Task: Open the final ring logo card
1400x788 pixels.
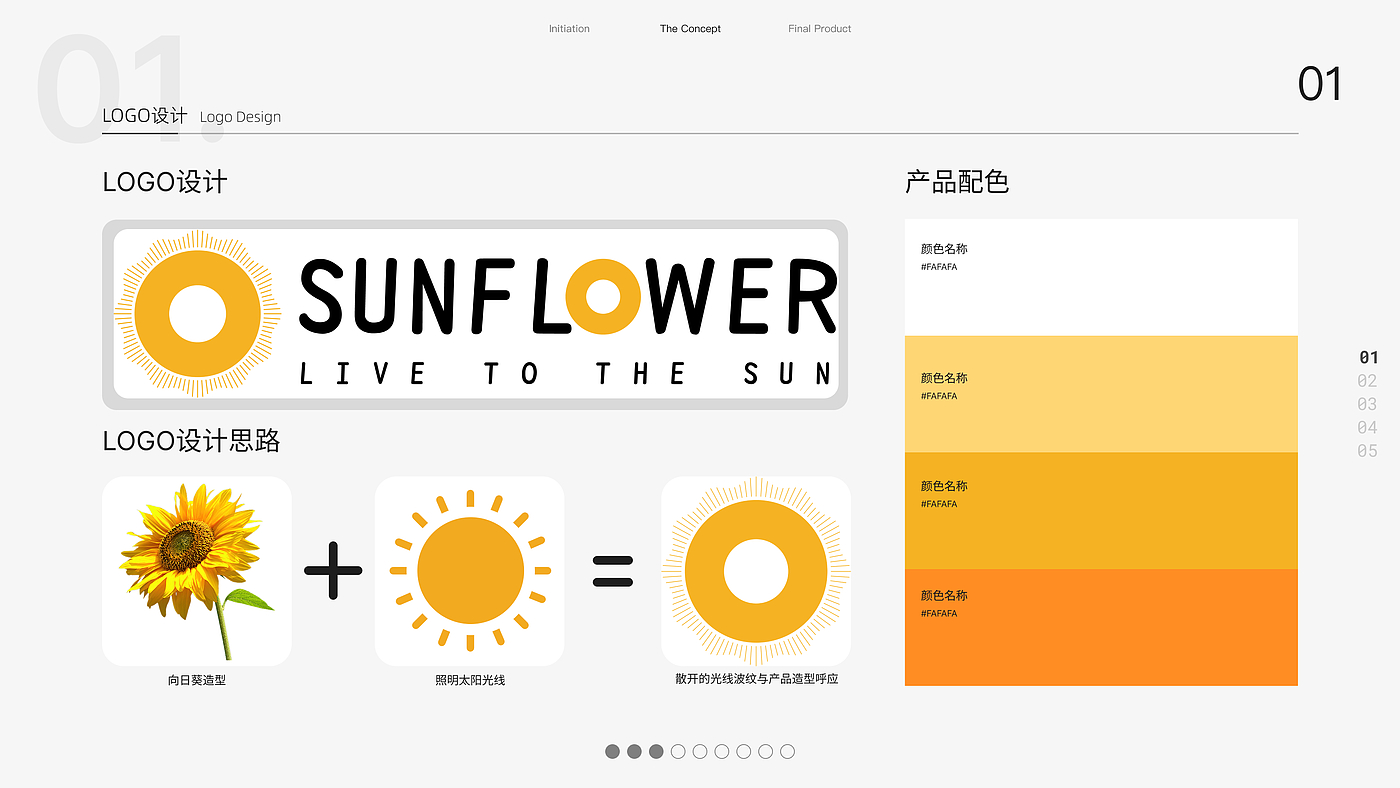Action: tap(756, 571)
